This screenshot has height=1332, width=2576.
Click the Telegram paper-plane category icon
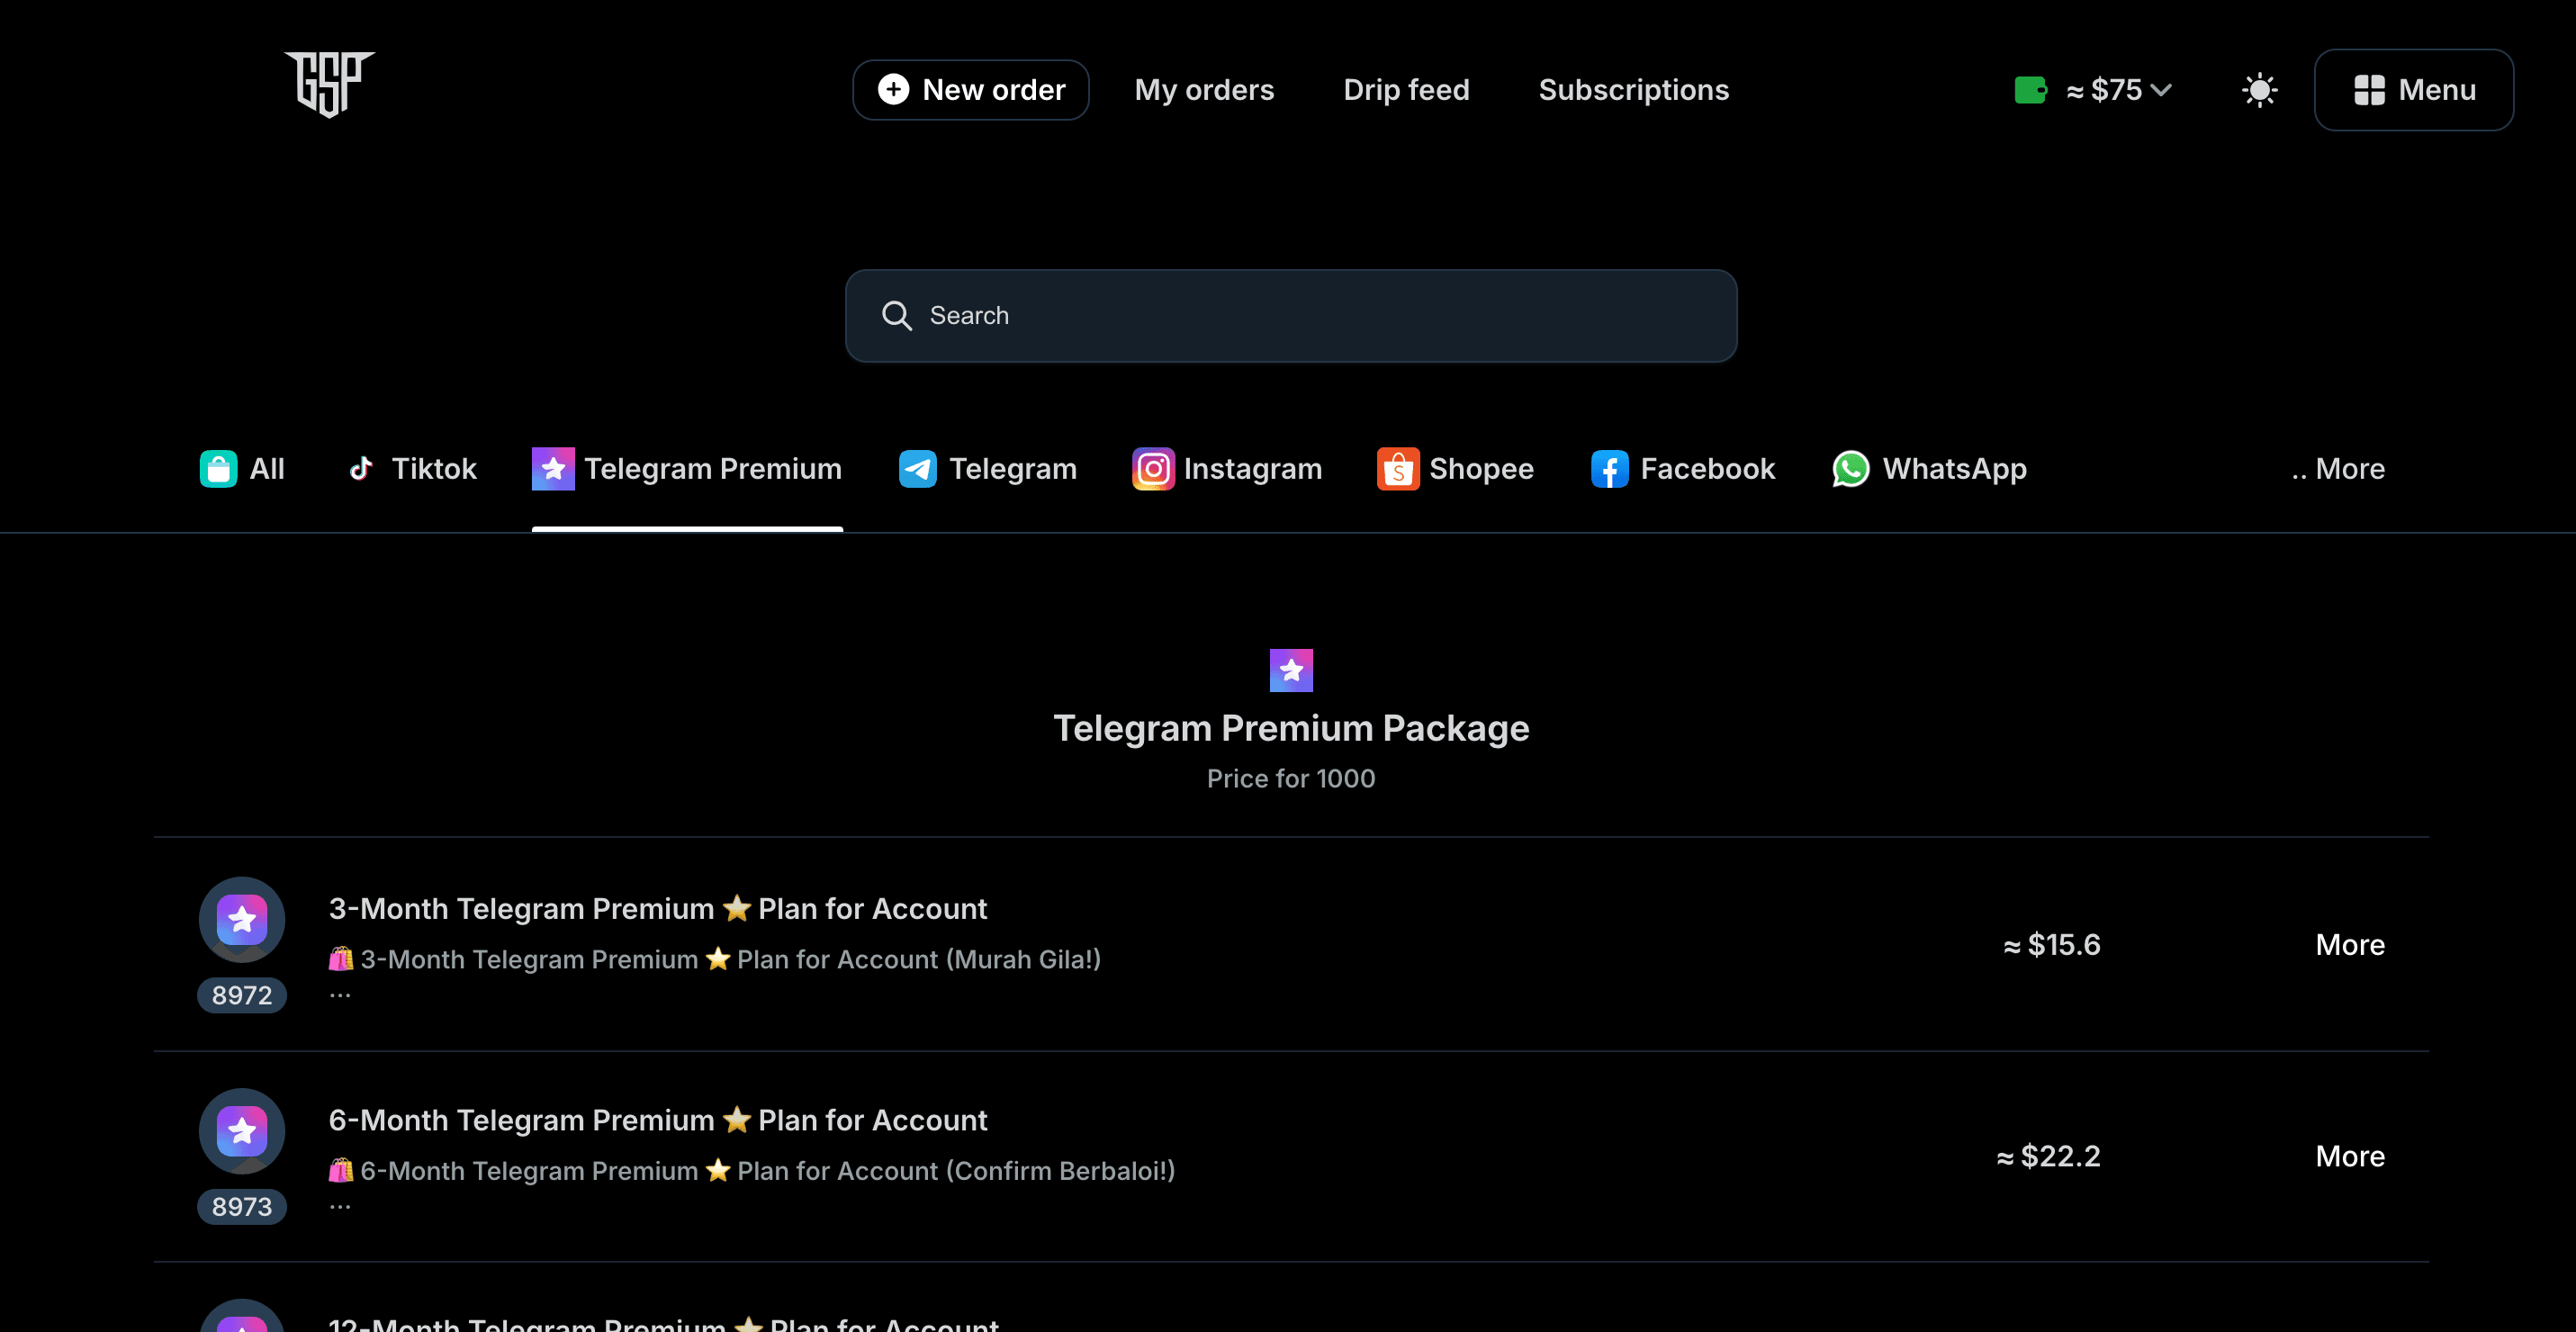(x=915, y=468)
